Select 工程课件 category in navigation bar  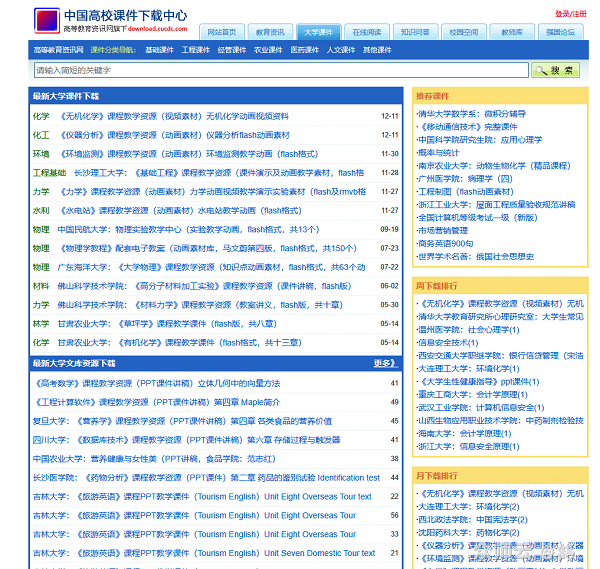pos(195,49)
